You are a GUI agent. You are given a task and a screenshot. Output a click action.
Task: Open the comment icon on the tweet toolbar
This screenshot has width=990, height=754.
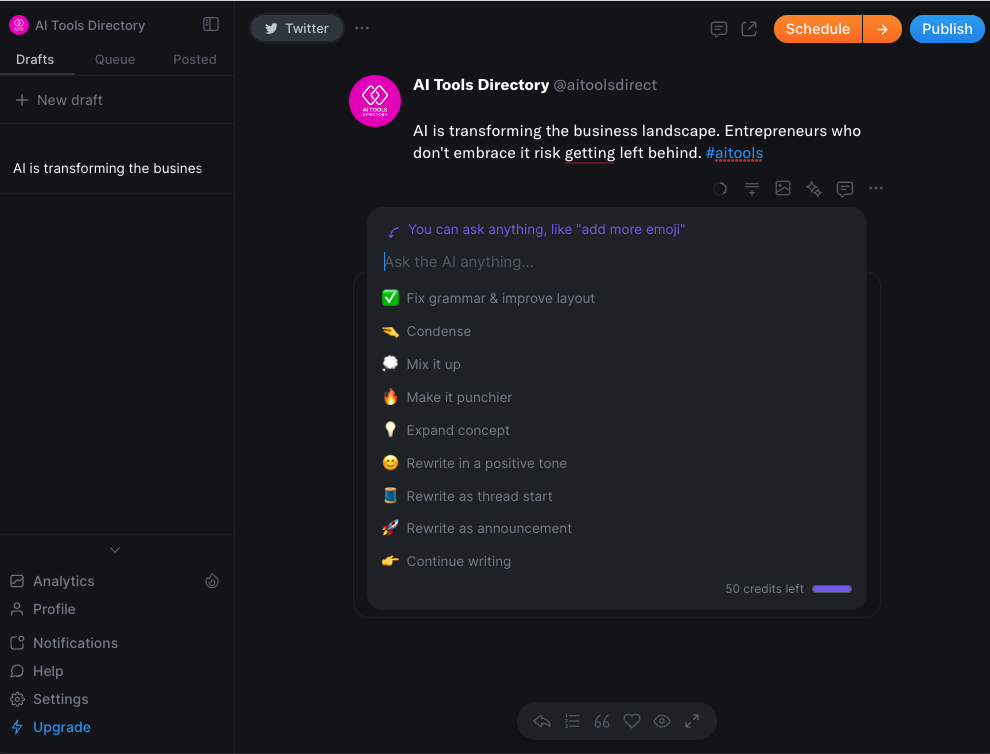coord(845,188)
